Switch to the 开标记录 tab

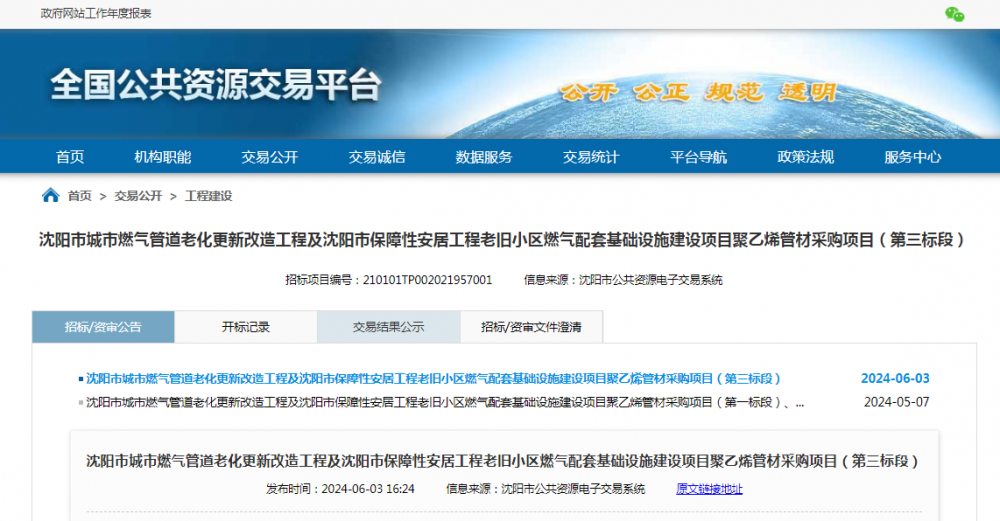point(246,327)
